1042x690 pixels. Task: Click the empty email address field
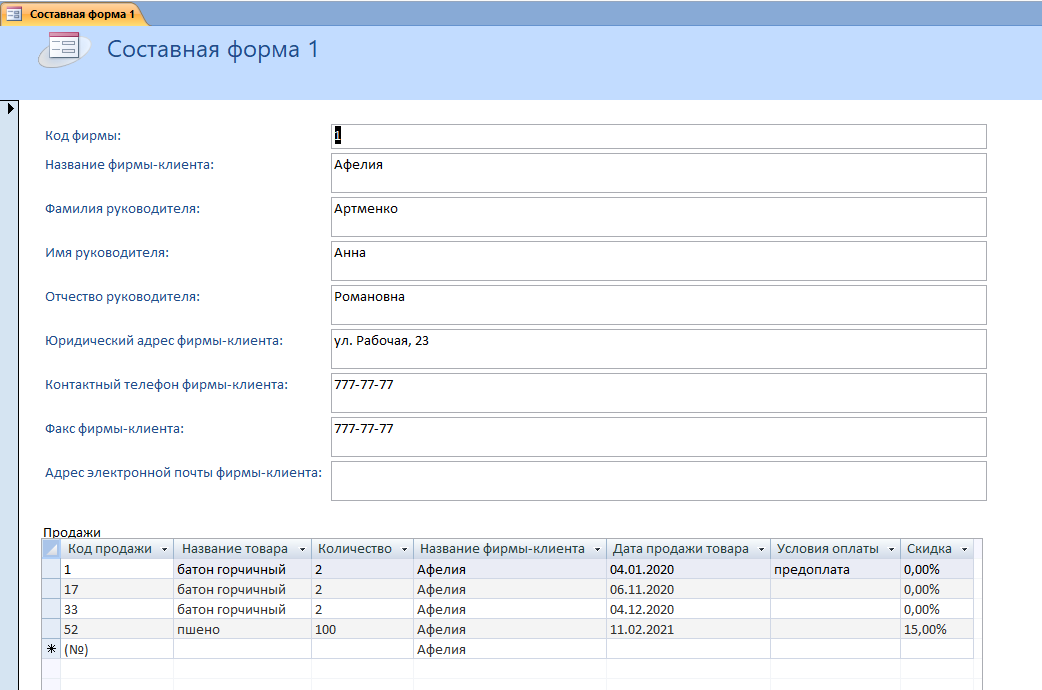pyautogui.click(x=659, y=481)
